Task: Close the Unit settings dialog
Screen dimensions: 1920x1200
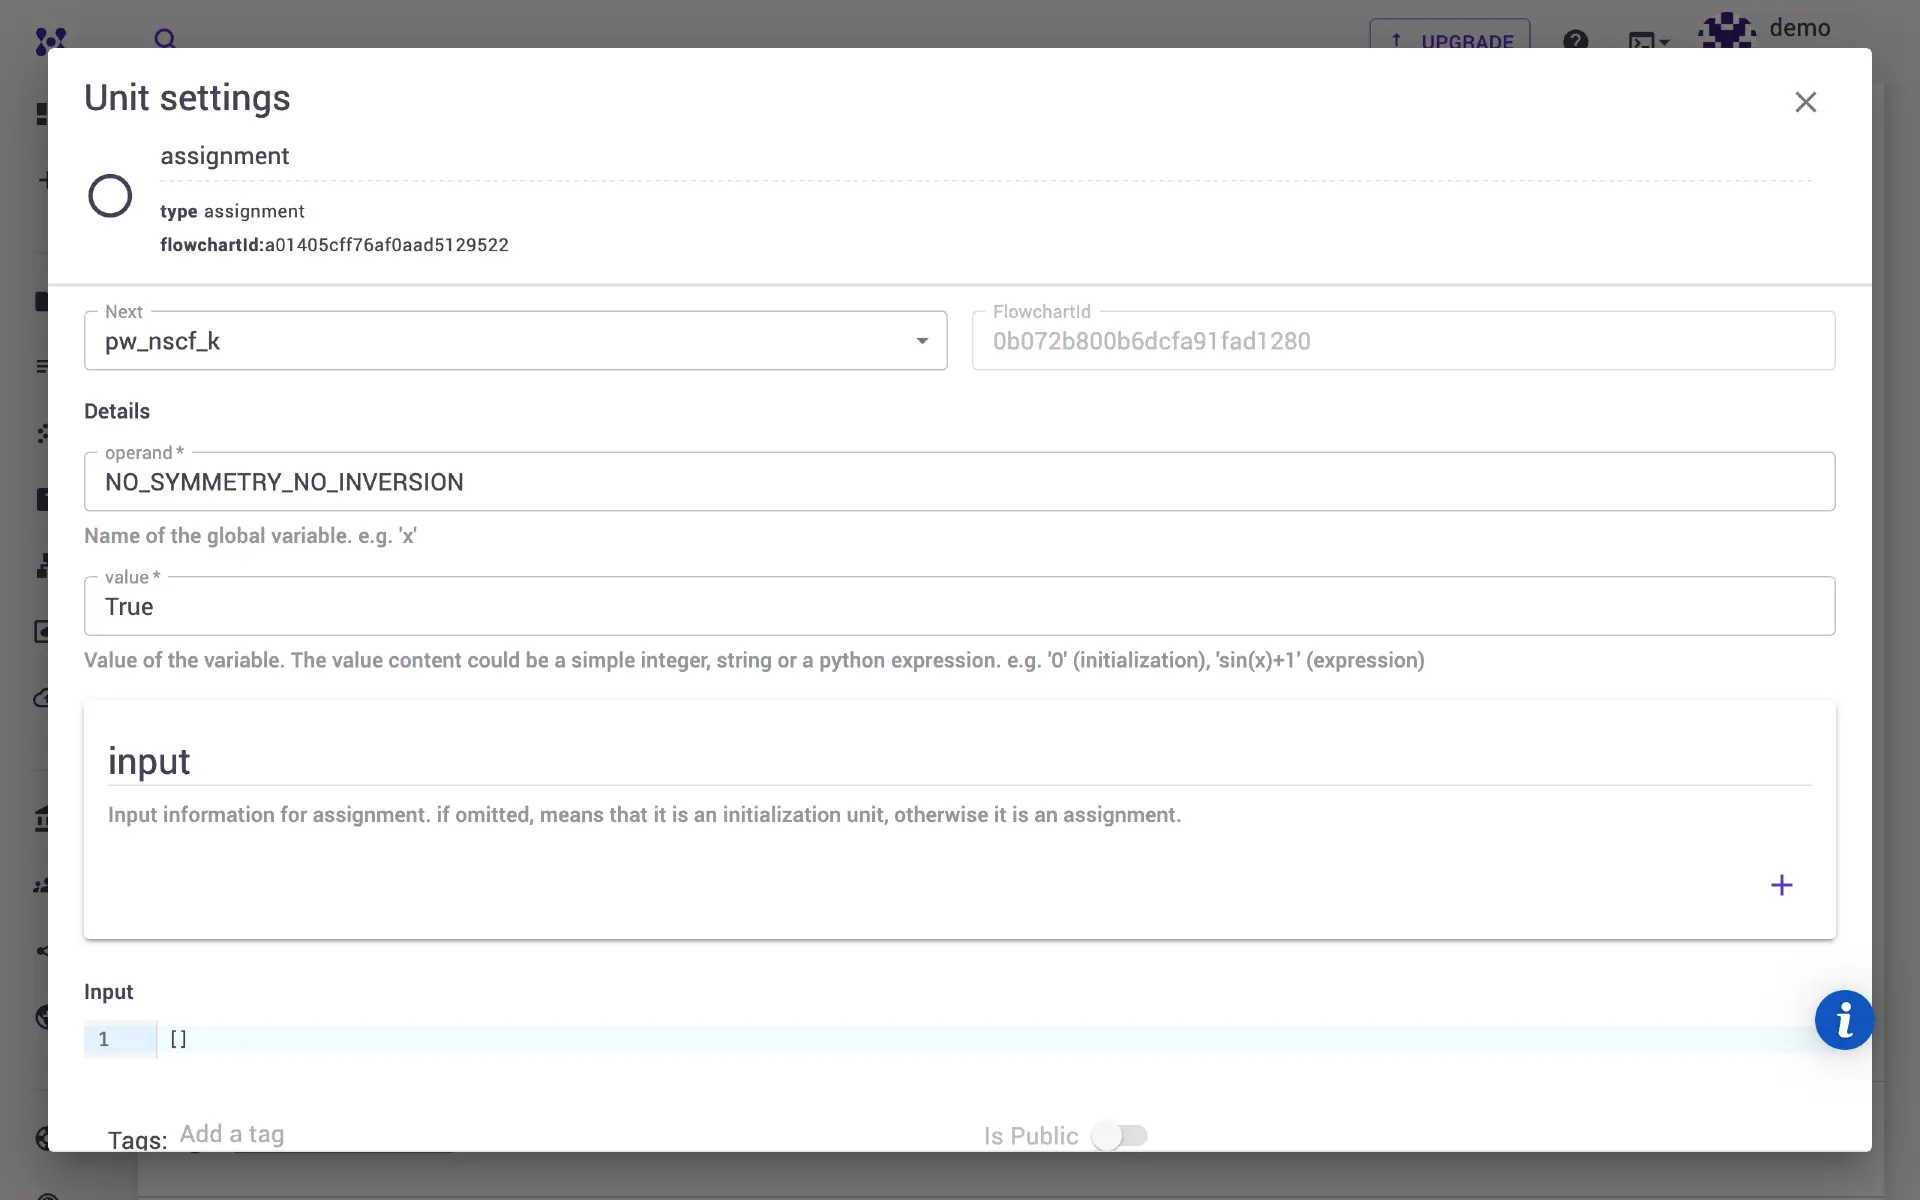Action: (1805, 102)
